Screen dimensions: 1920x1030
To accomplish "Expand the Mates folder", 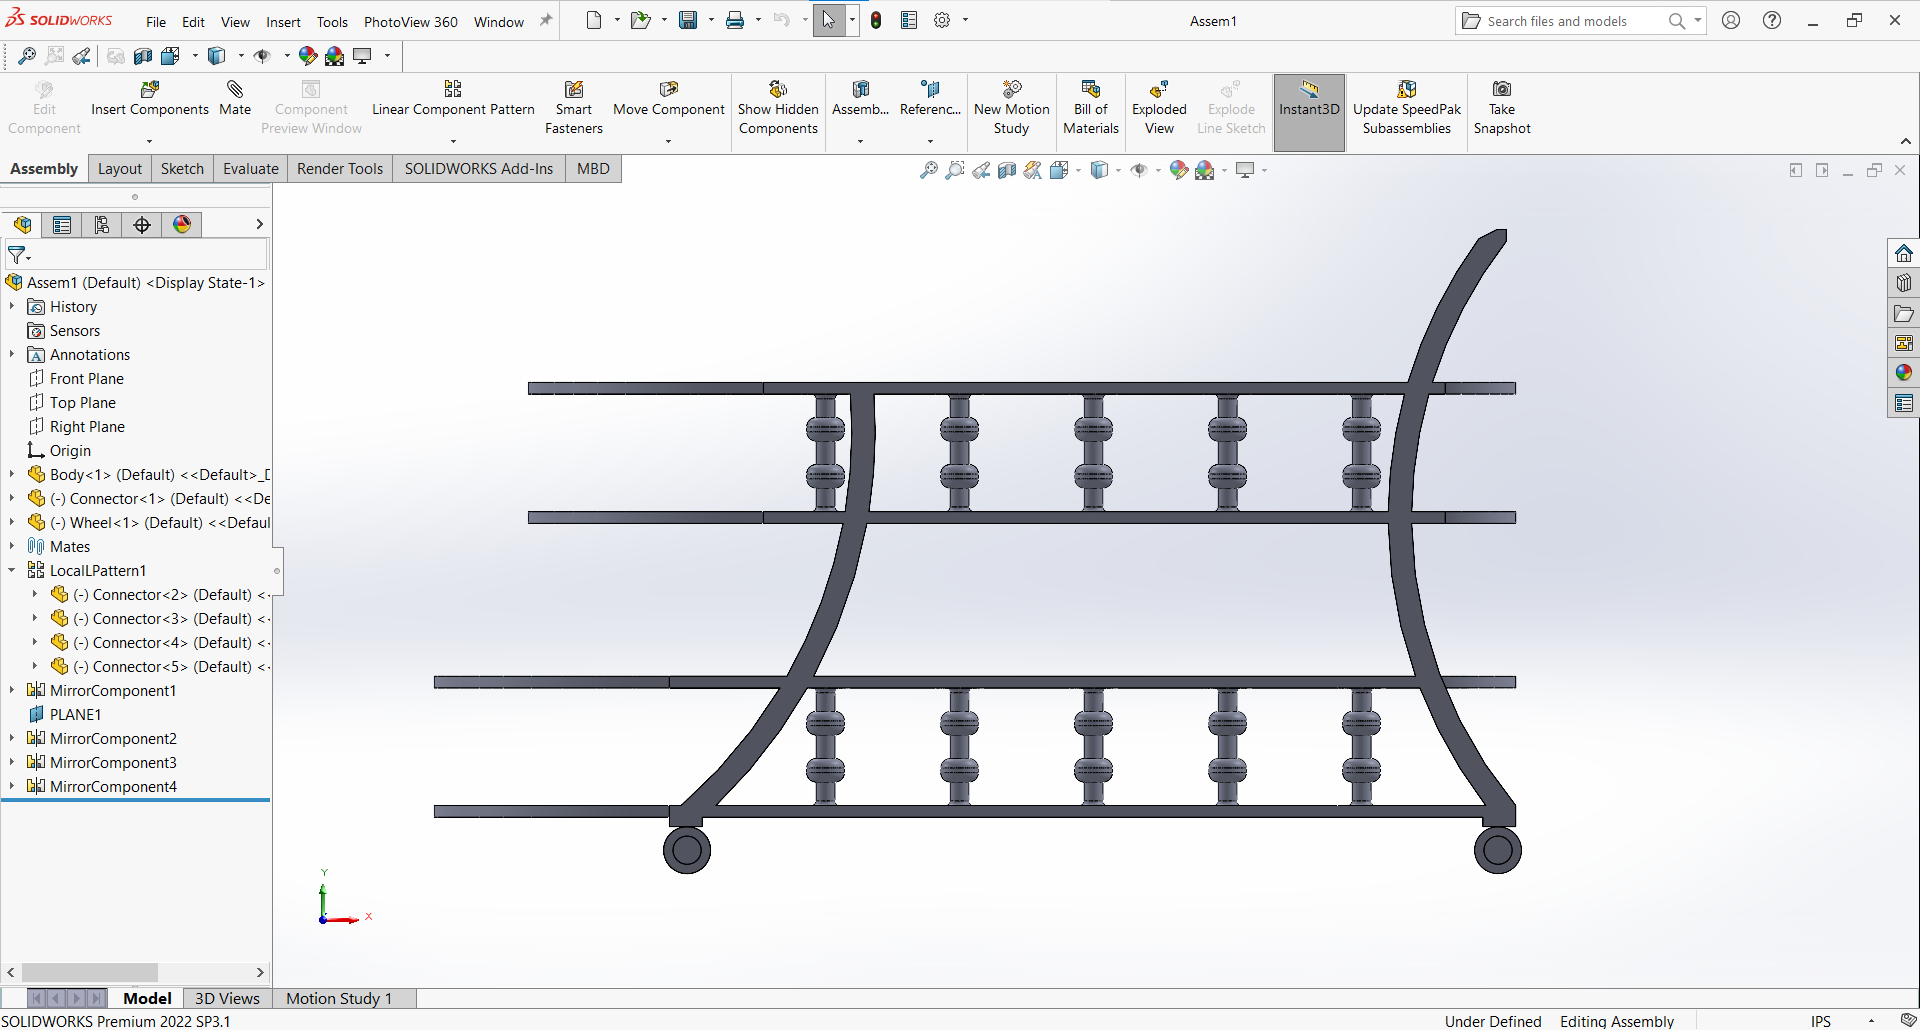I will point(12,547).
